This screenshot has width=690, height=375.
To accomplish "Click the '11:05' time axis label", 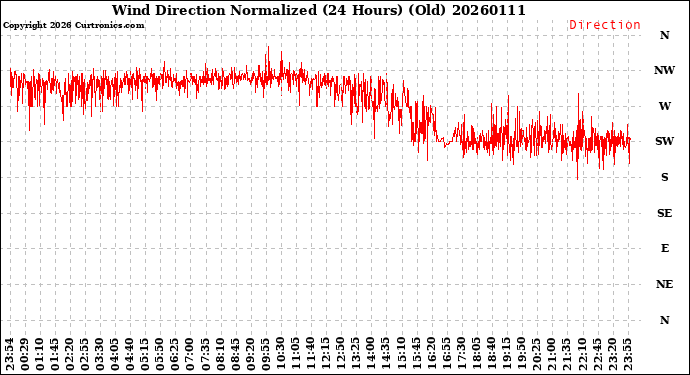I will coord(296,354).
